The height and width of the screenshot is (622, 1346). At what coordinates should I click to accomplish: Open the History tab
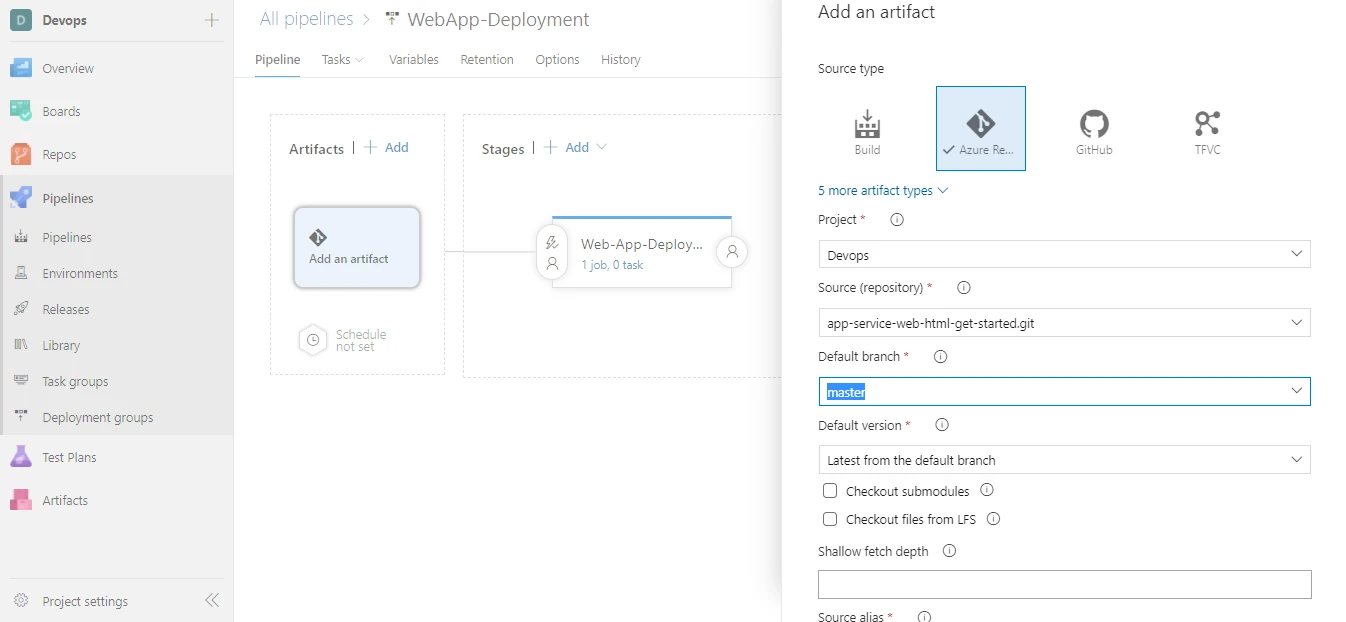pyautogui.click(x=620, y=59)
